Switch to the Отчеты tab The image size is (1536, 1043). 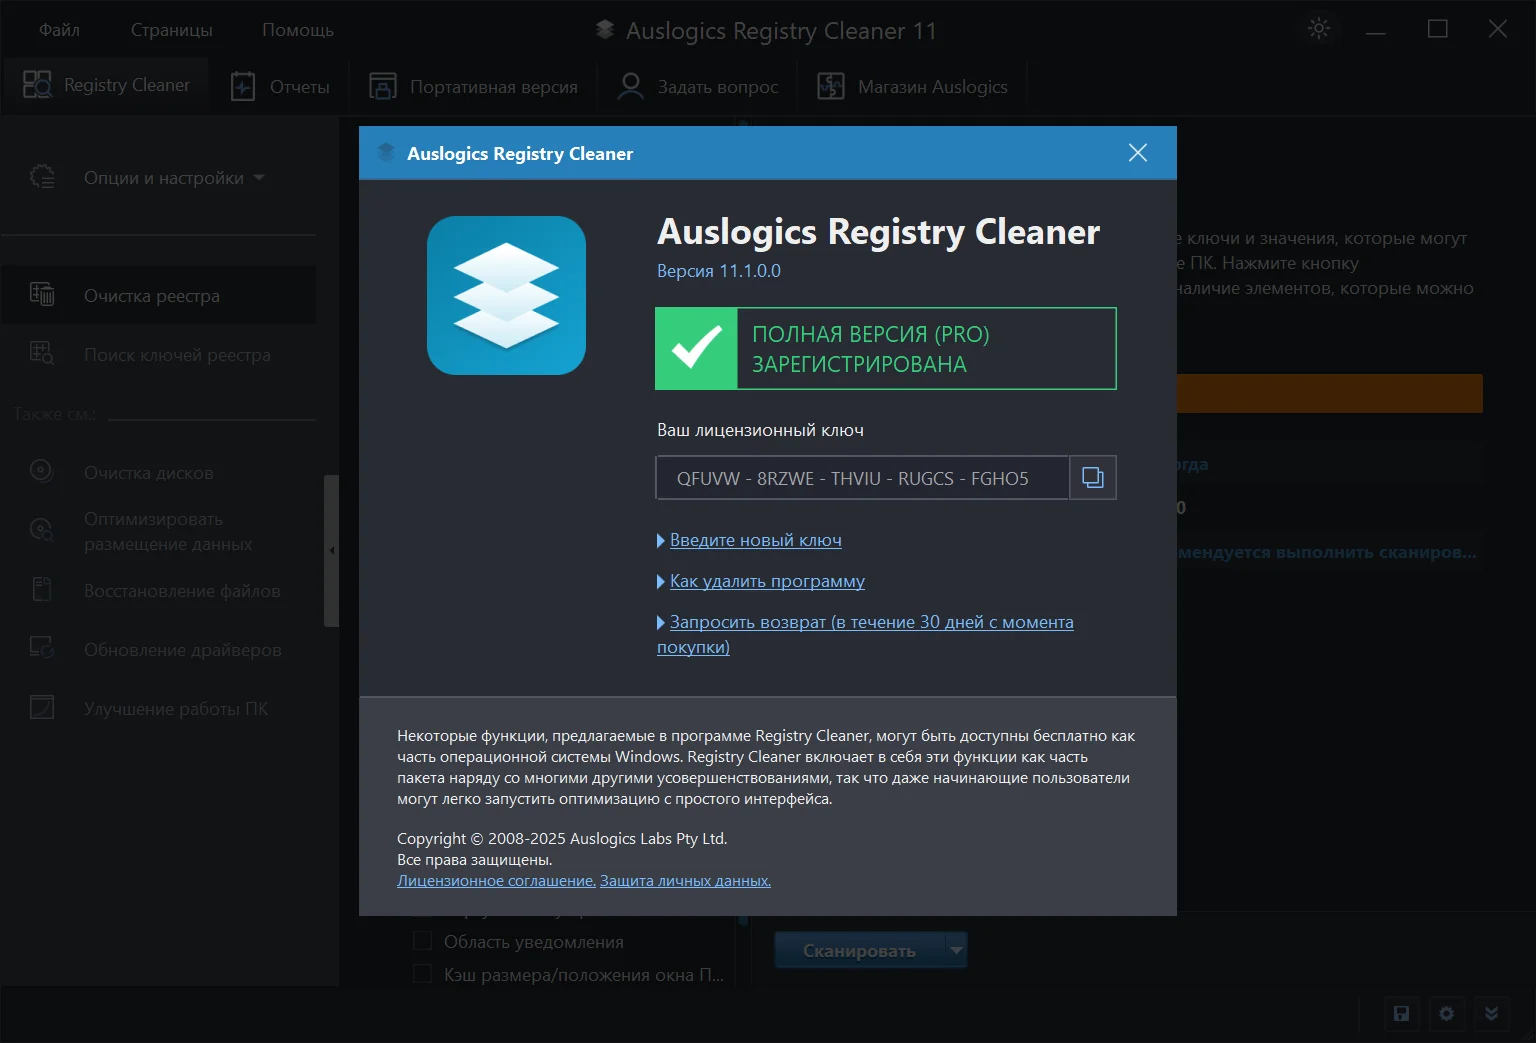[x=280, y=87]
